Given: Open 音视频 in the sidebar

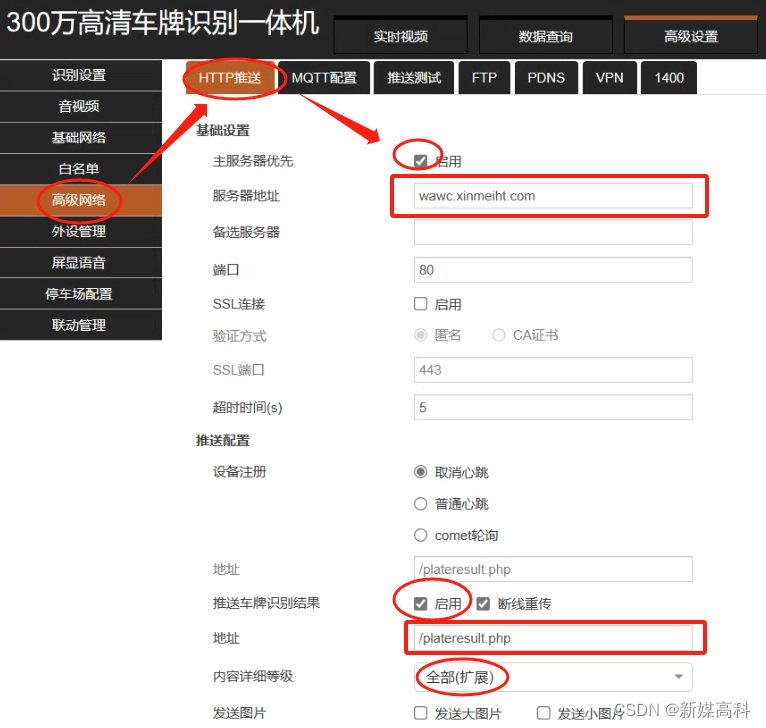Looking at the screenshot, I should coord(81,107).
